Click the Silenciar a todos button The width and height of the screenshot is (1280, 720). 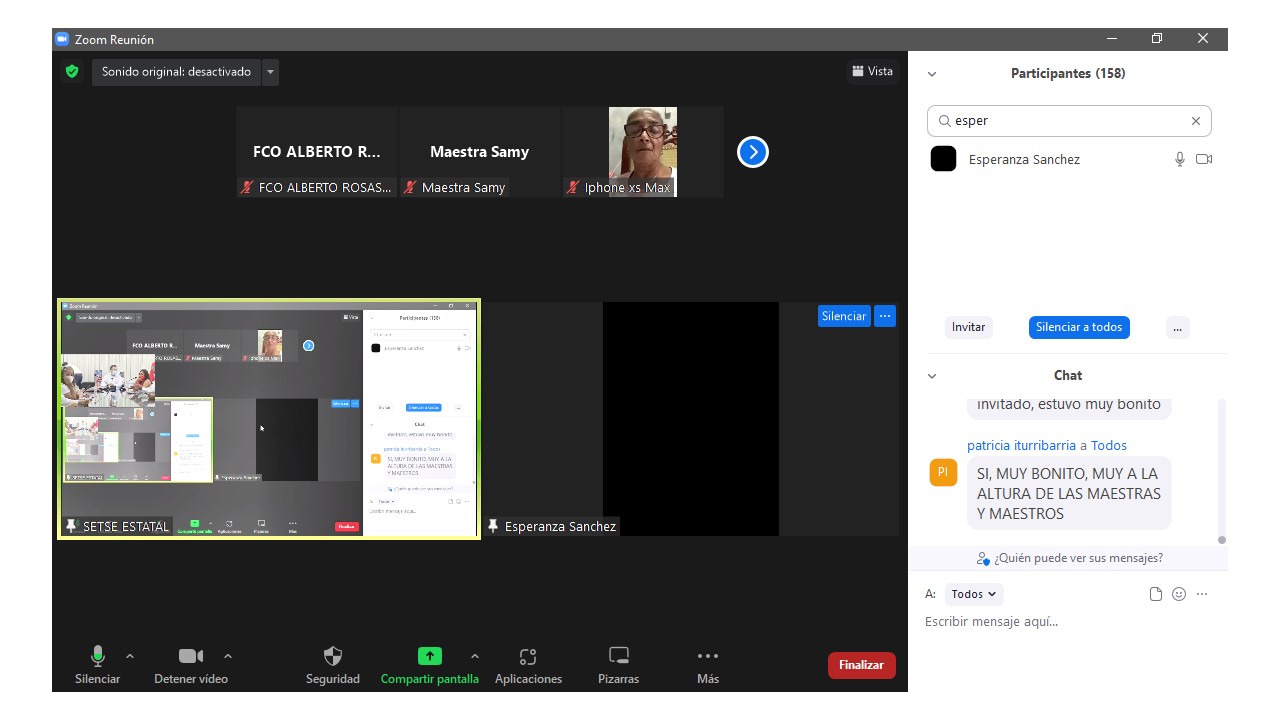point(1079,327)
